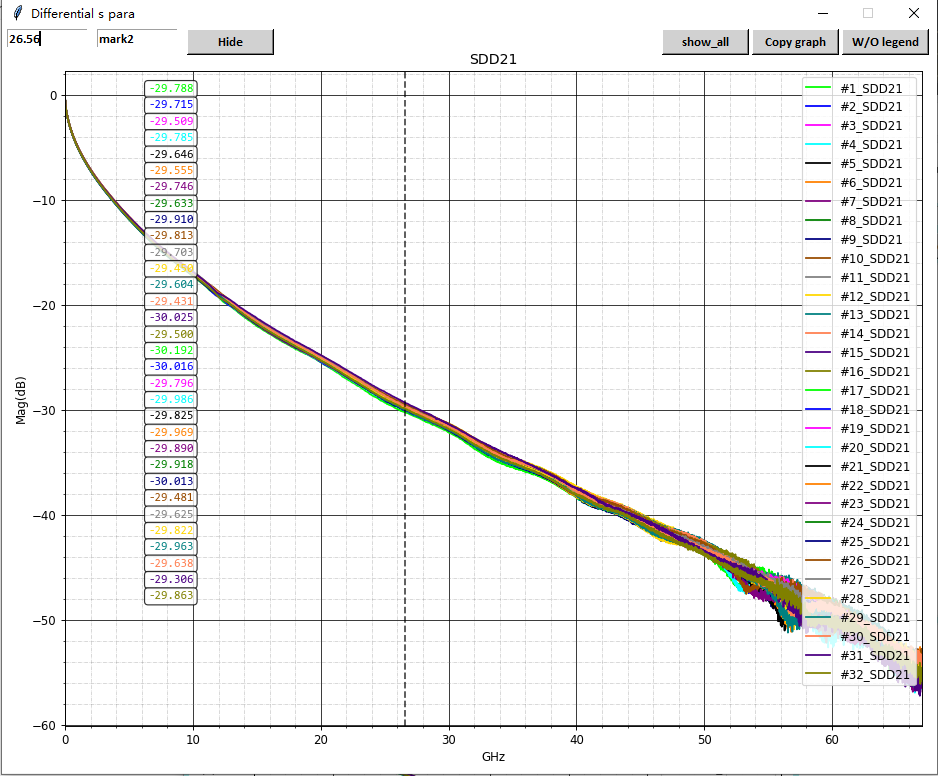Click the Hide button
The width and height of the screenshot is (938, 776).
[230, 42]
